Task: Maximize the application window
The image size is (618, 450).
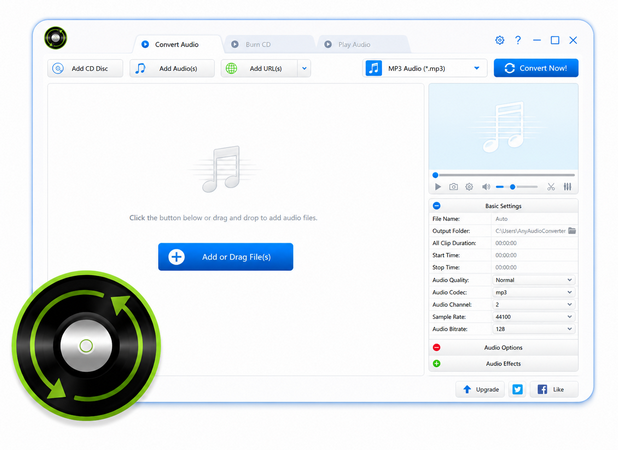Action: [x=555, y=40]
